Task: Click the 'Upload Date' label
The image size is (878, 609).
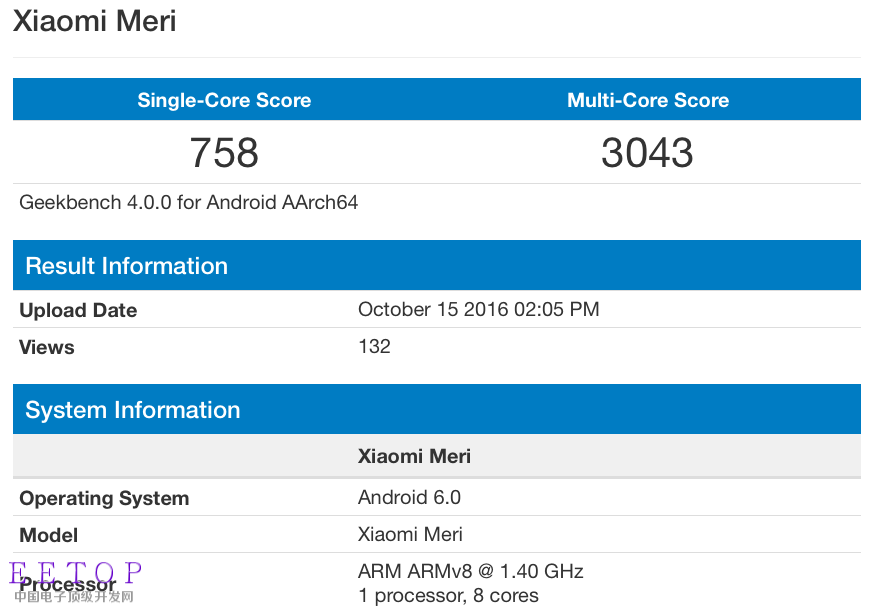Action: pyautogui.click(x=78, y=310)
